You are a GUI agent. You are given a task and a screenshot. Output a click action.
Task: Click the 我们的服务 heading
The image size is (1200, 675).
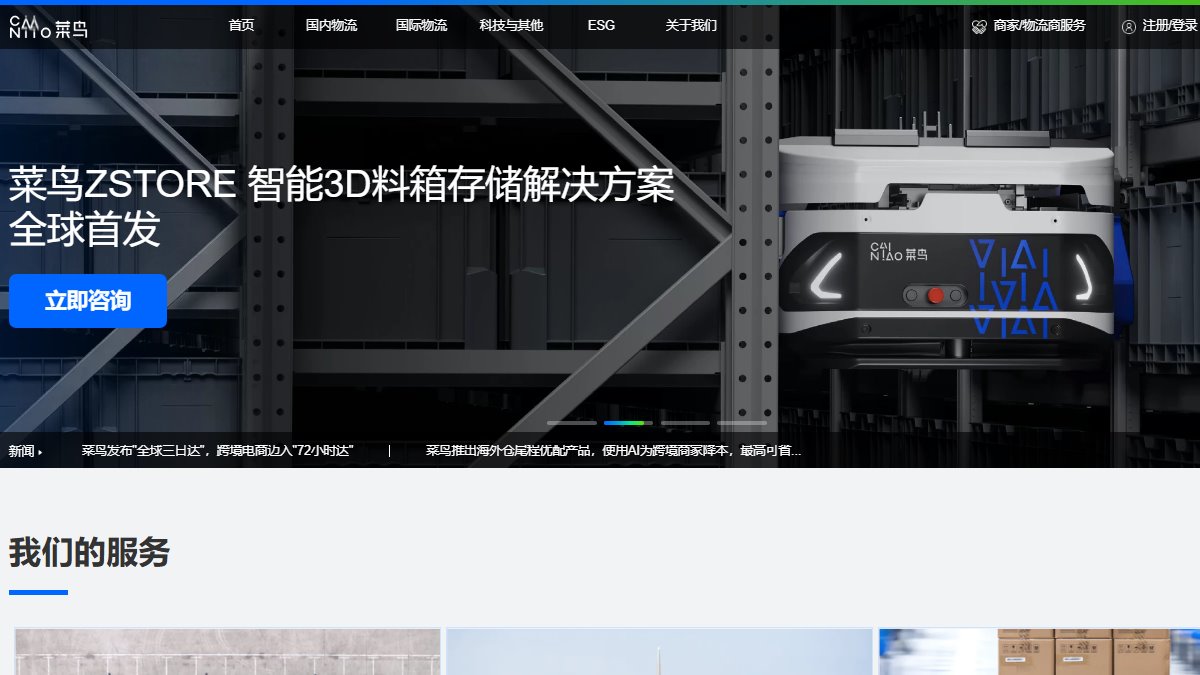click(89, 552)
